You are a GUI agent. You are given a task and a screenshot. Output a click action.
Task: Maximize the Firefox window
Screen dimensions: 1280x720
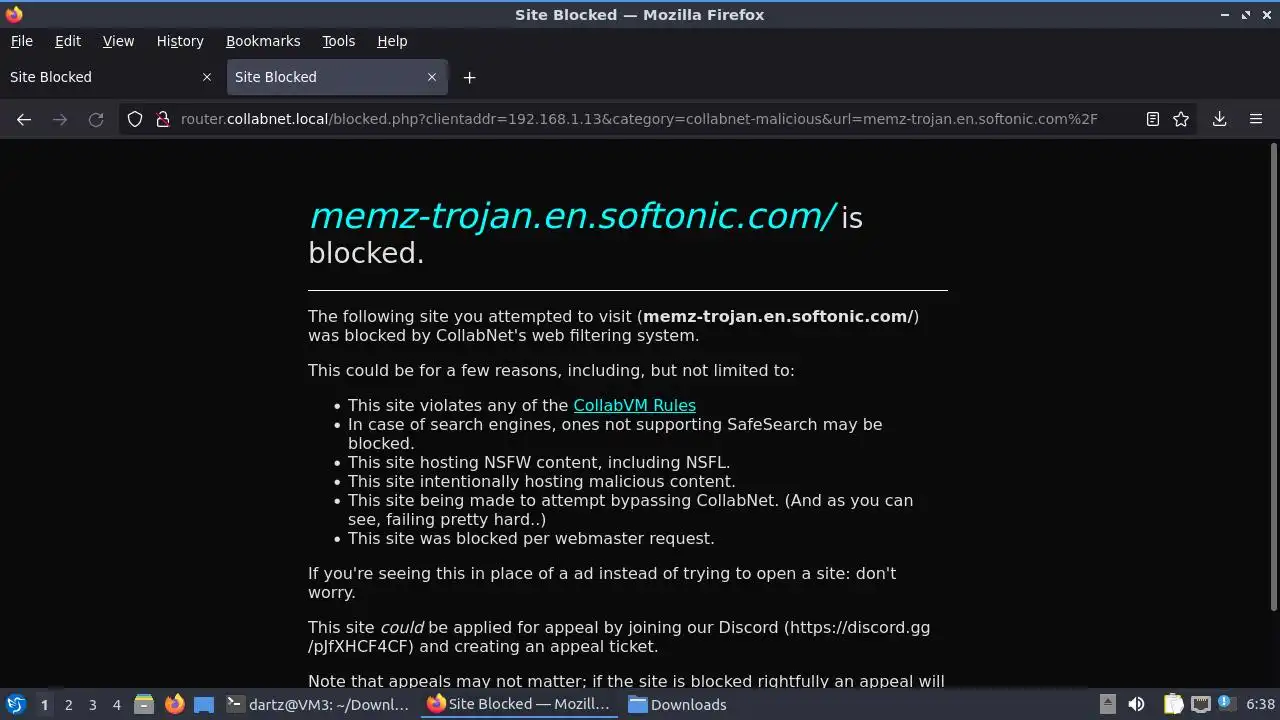click(x=1246, y=15)
